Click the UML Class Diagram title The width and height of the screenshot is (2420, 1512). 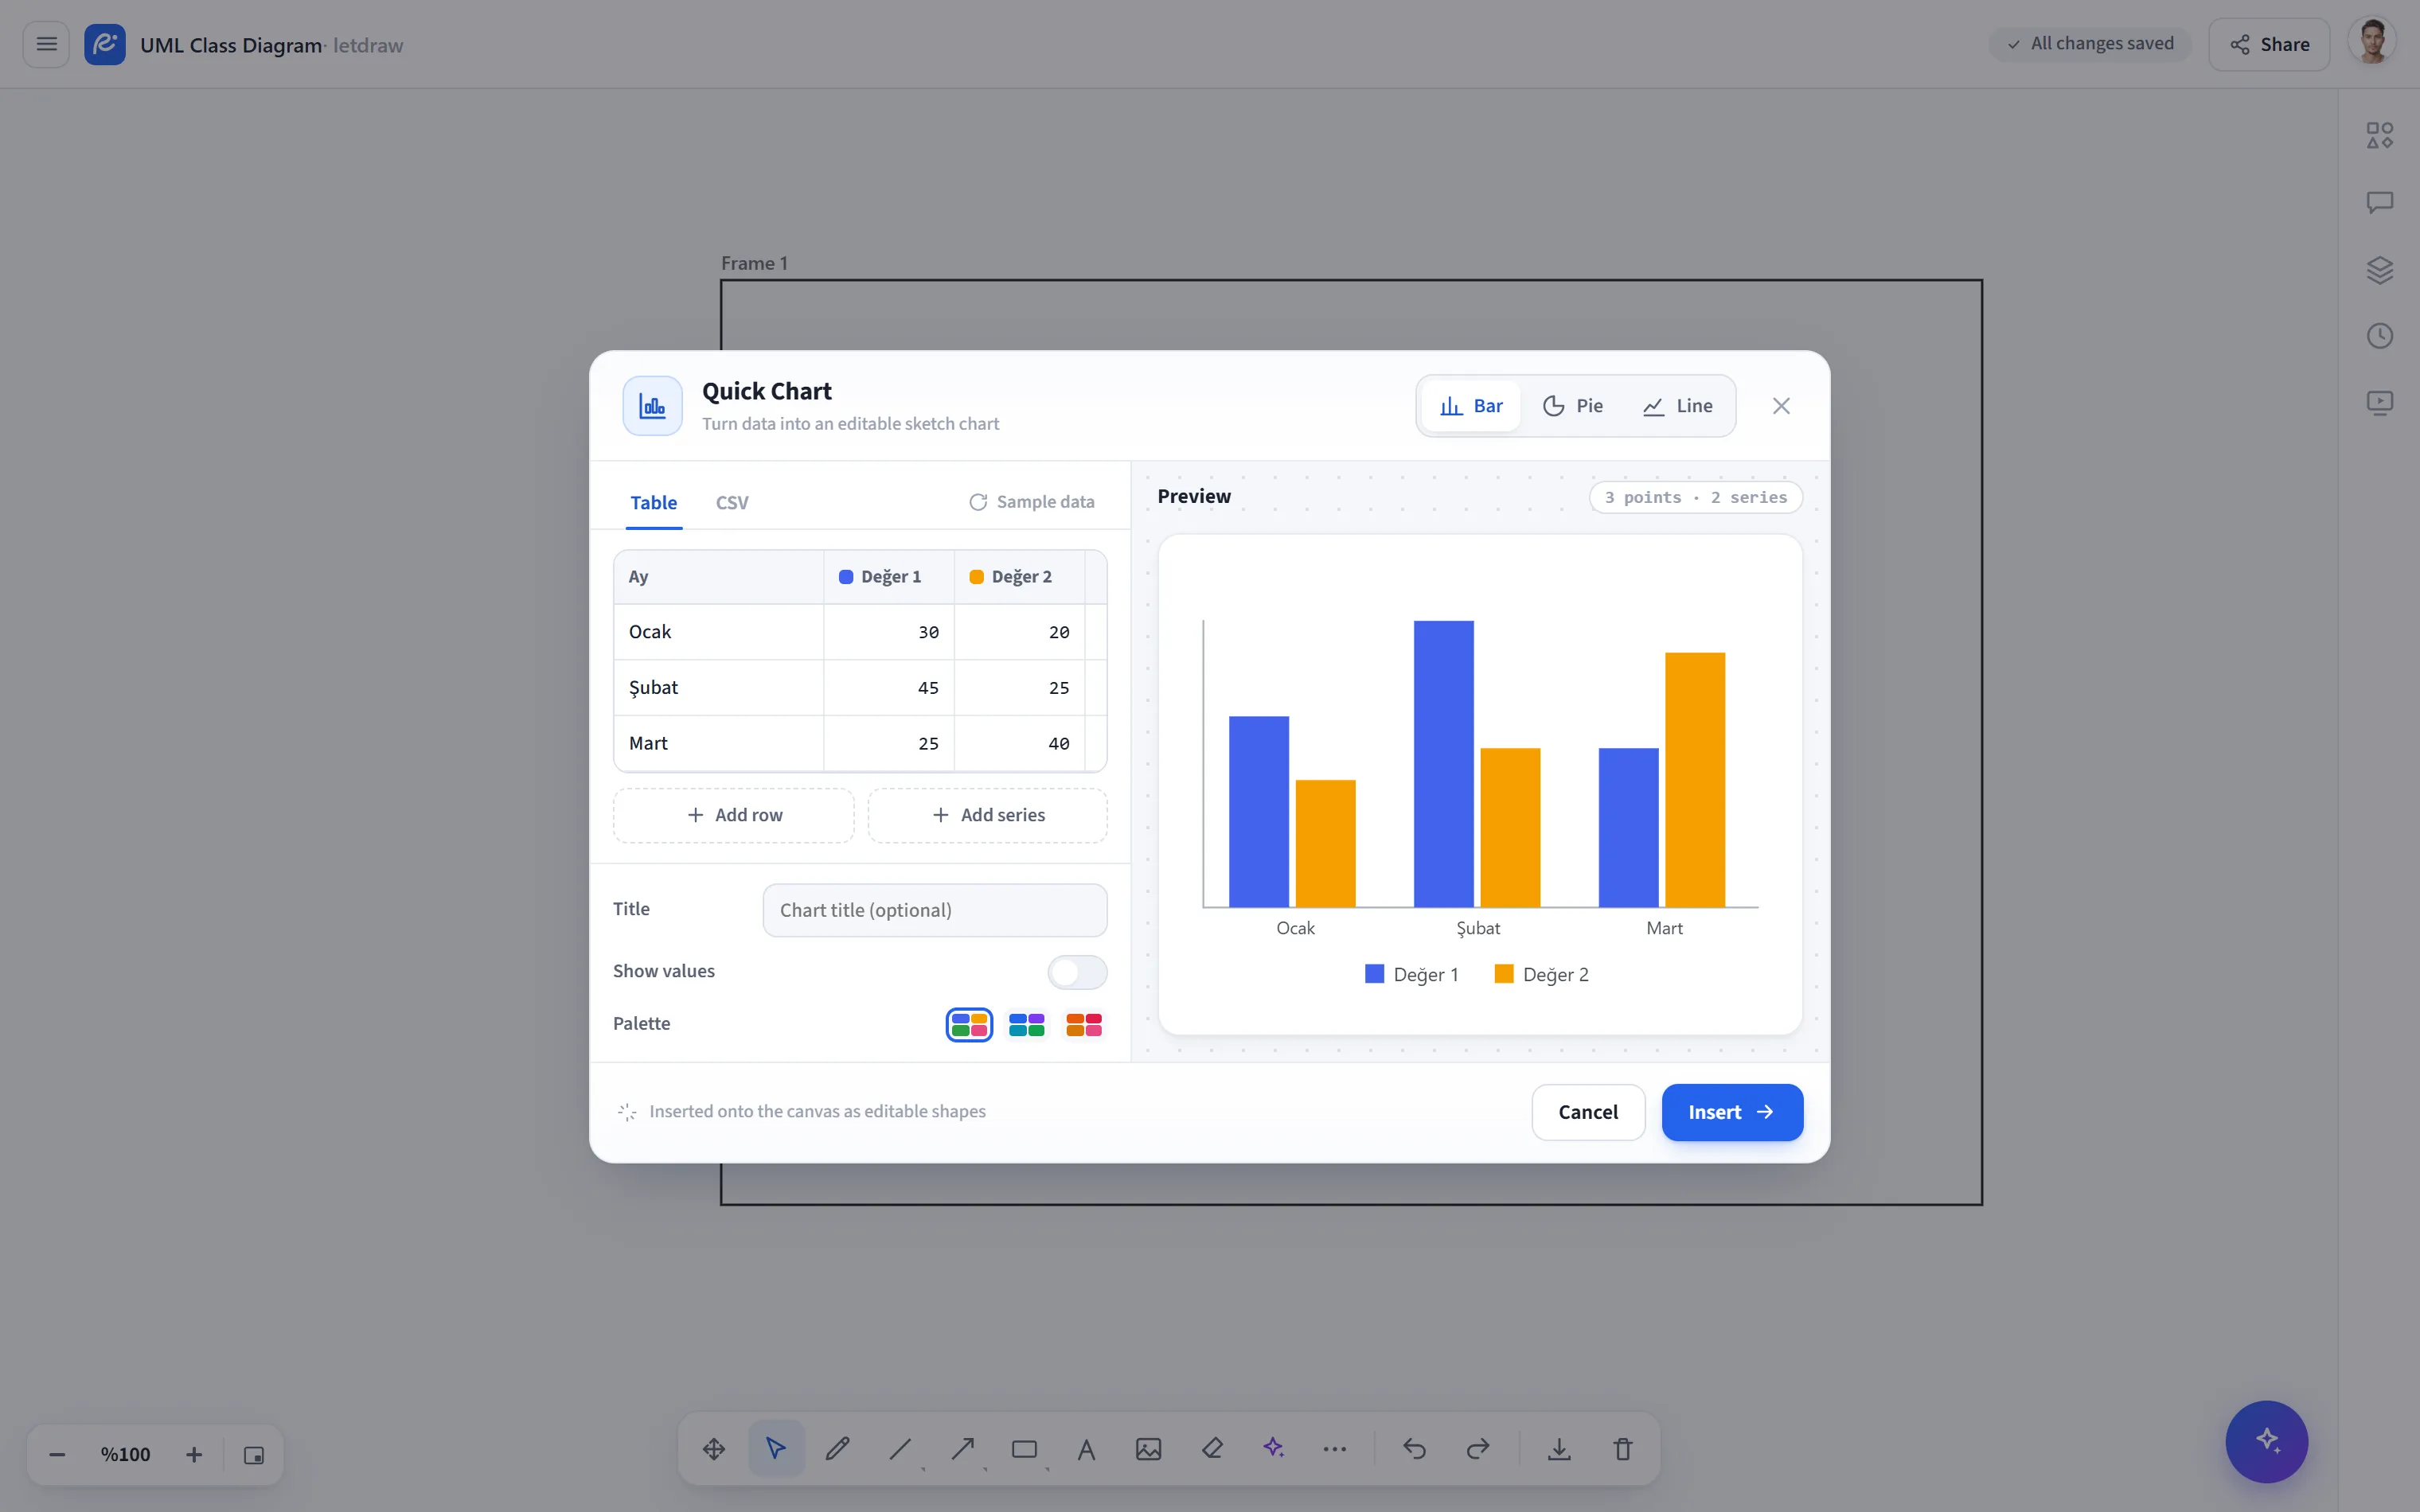[231, 45]
